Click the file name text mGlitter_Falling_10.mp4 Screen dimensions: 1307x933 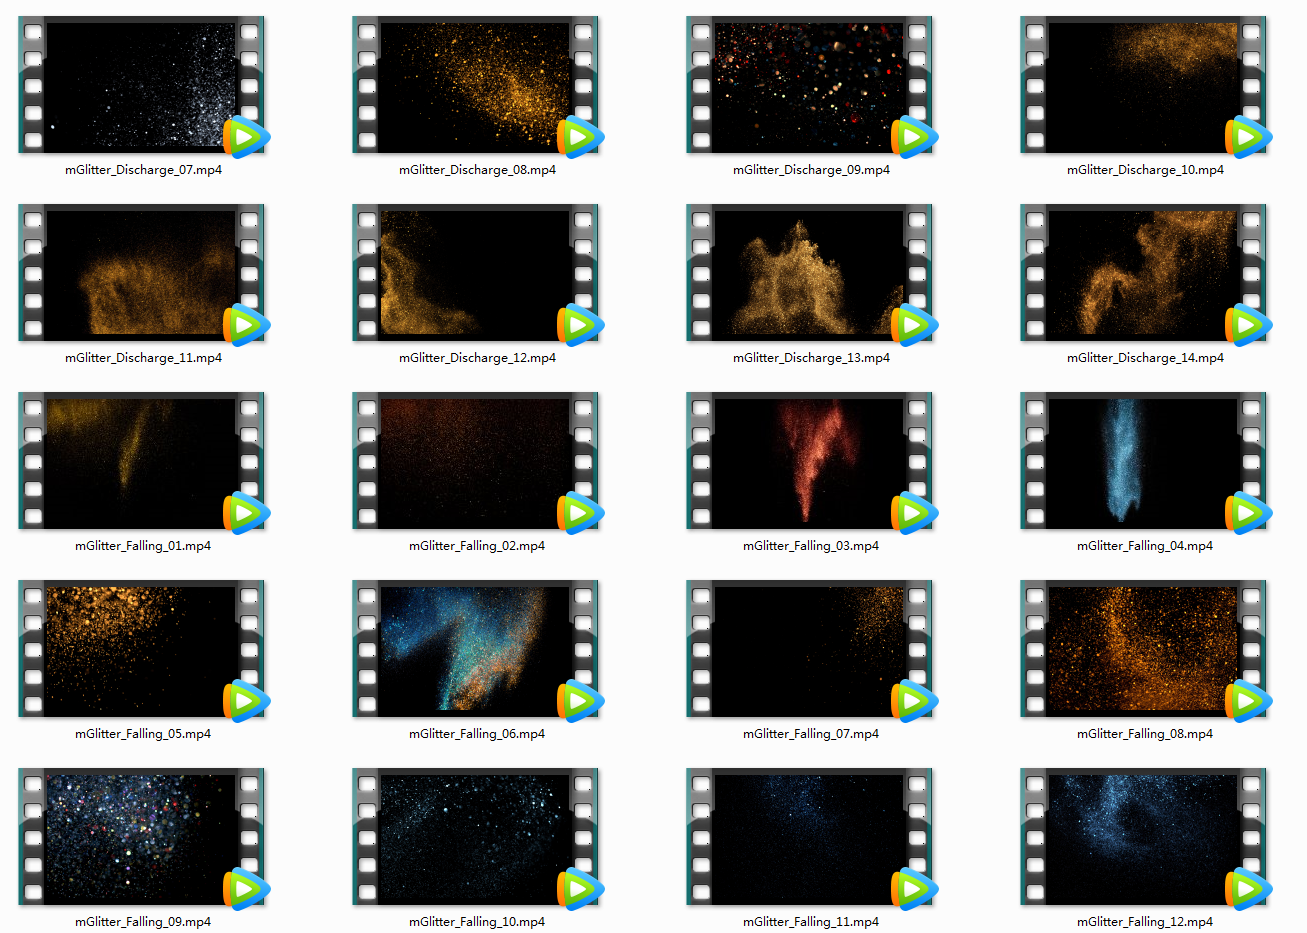[x=477, y=922]
